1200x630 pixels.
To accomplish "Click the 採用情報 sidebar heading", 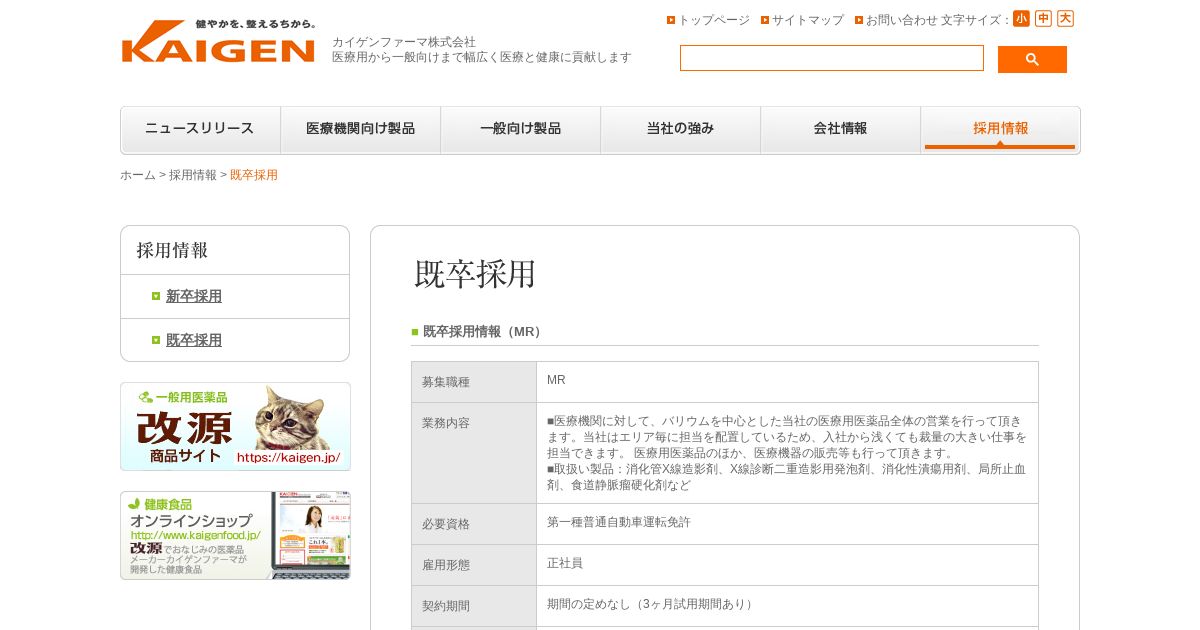I will (x=172, y=251).
